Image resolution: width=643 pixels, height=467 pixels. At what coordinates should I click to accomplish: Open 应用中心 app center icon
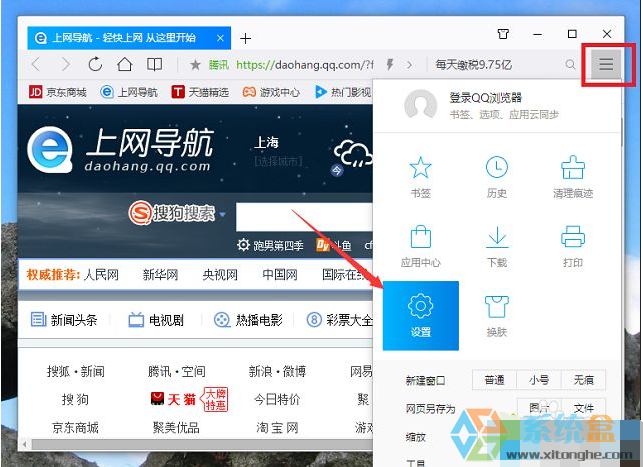tap(421, 246)
